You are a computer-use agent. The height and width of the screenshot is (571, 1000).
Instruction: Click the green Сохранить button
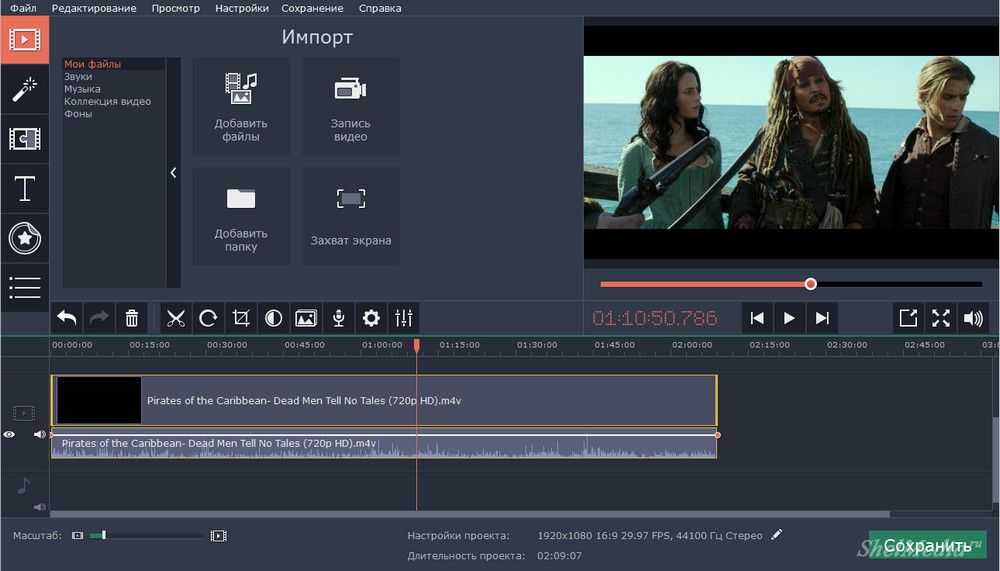pyautogui.click(x=927, y=545)
